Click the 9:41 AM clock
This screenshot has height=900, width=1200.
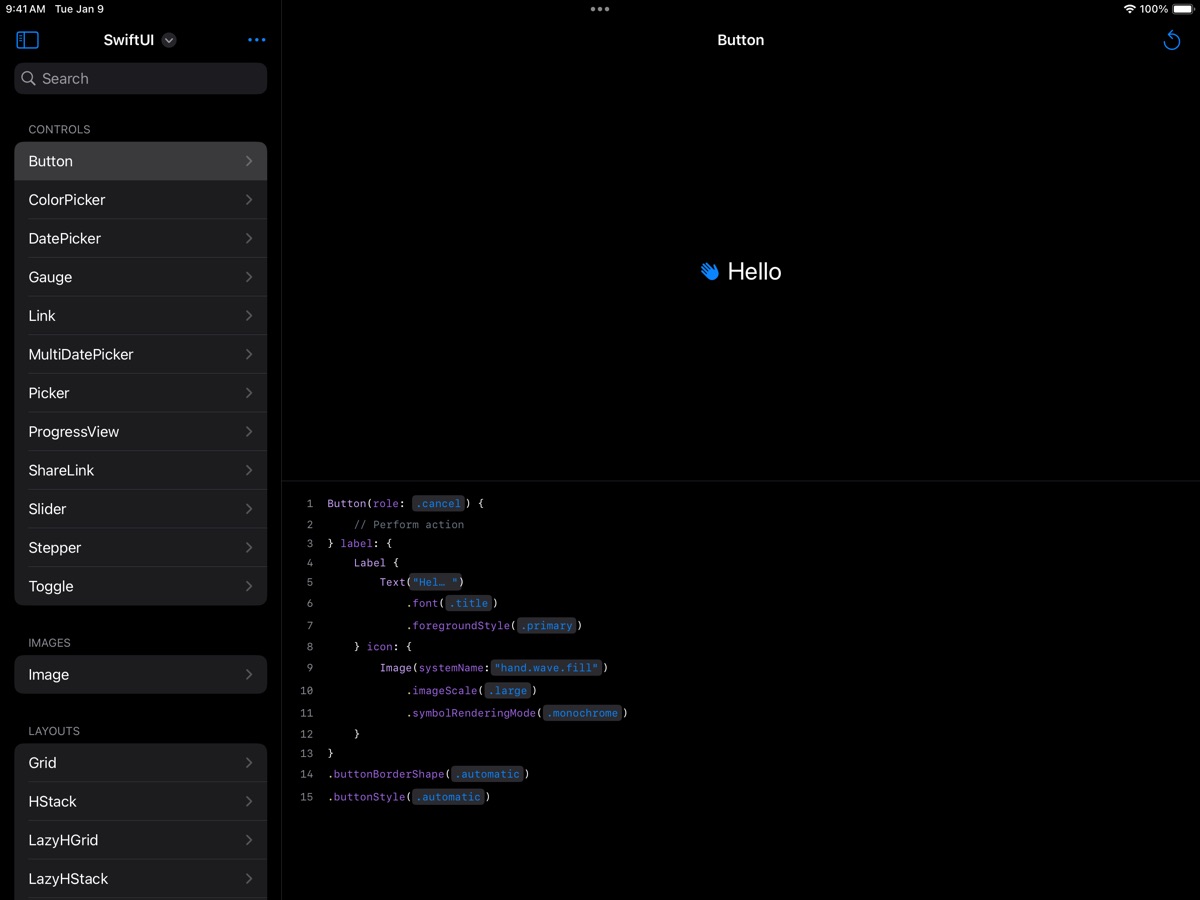pyautogui.click(x=25, y=9)
